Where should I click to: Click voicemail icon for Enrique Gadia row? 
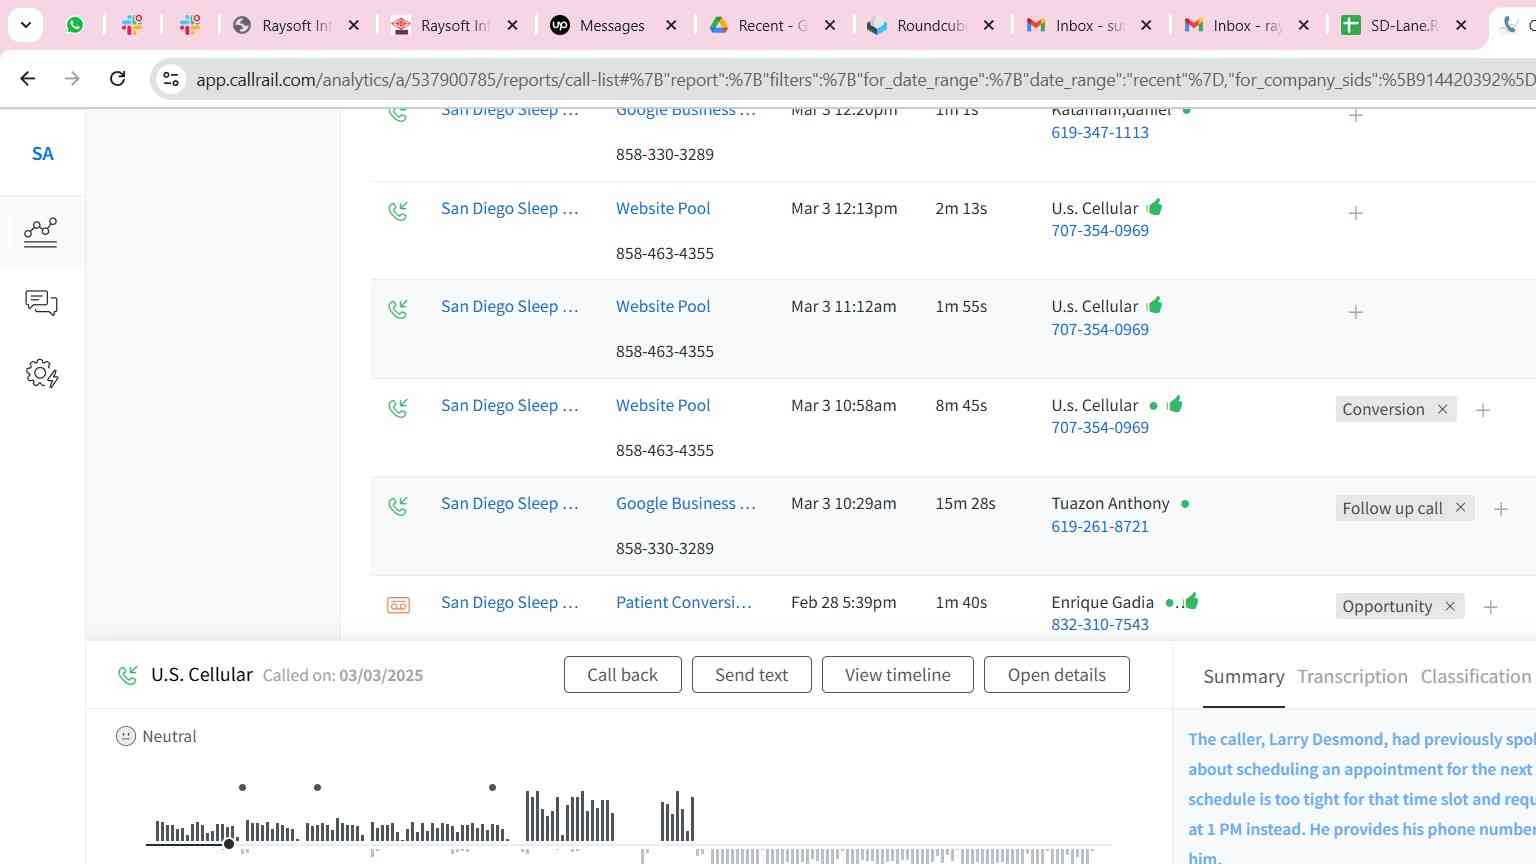398,605
